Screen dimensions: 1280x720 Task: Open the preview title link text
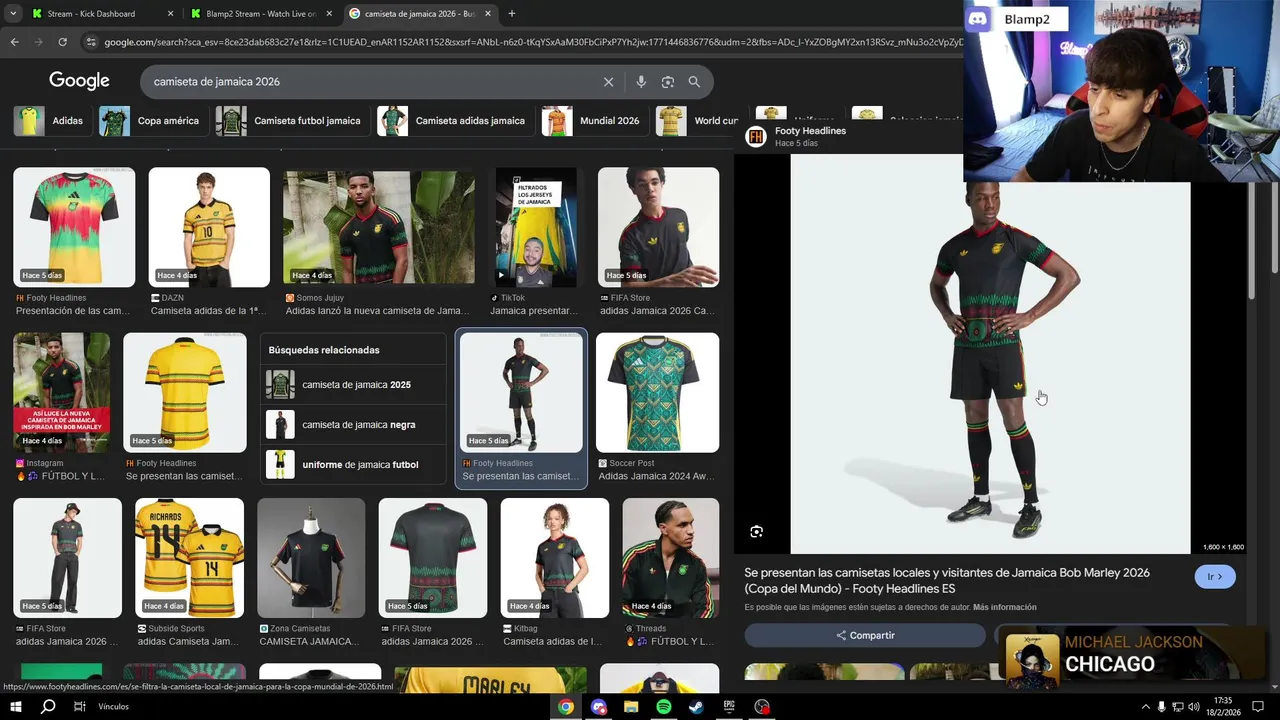point(947,581)
